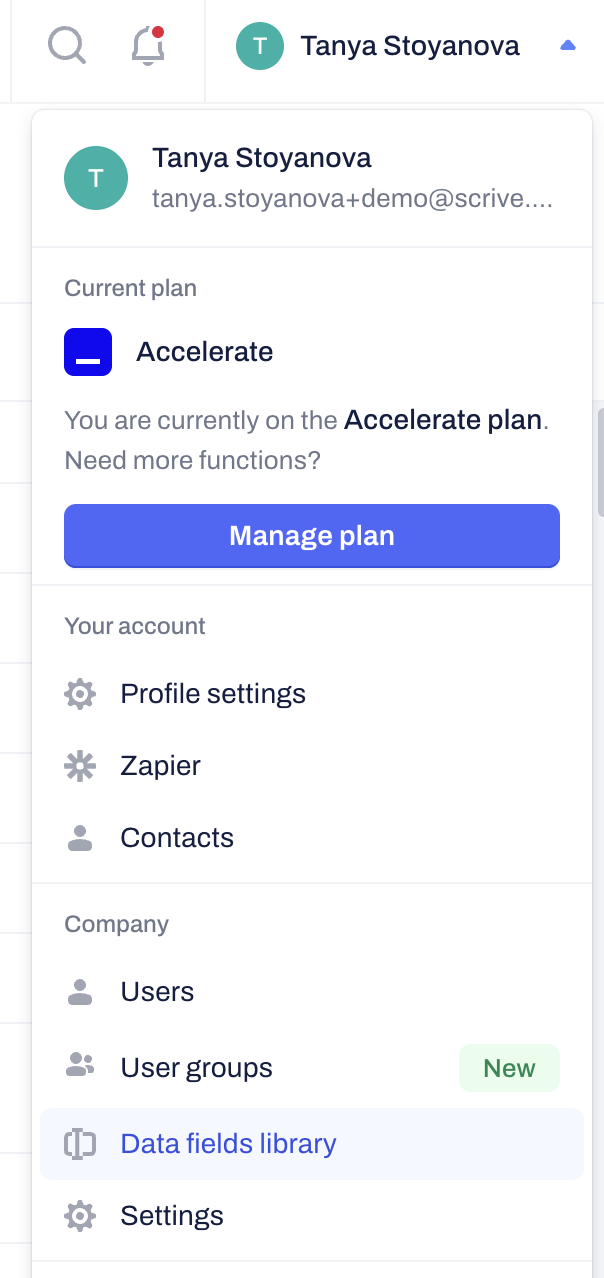Image resolution: width=604 pixels, height=1278 pixels.
Task: Click the large avatar in dropdown panel
Action: coord(96,178)
